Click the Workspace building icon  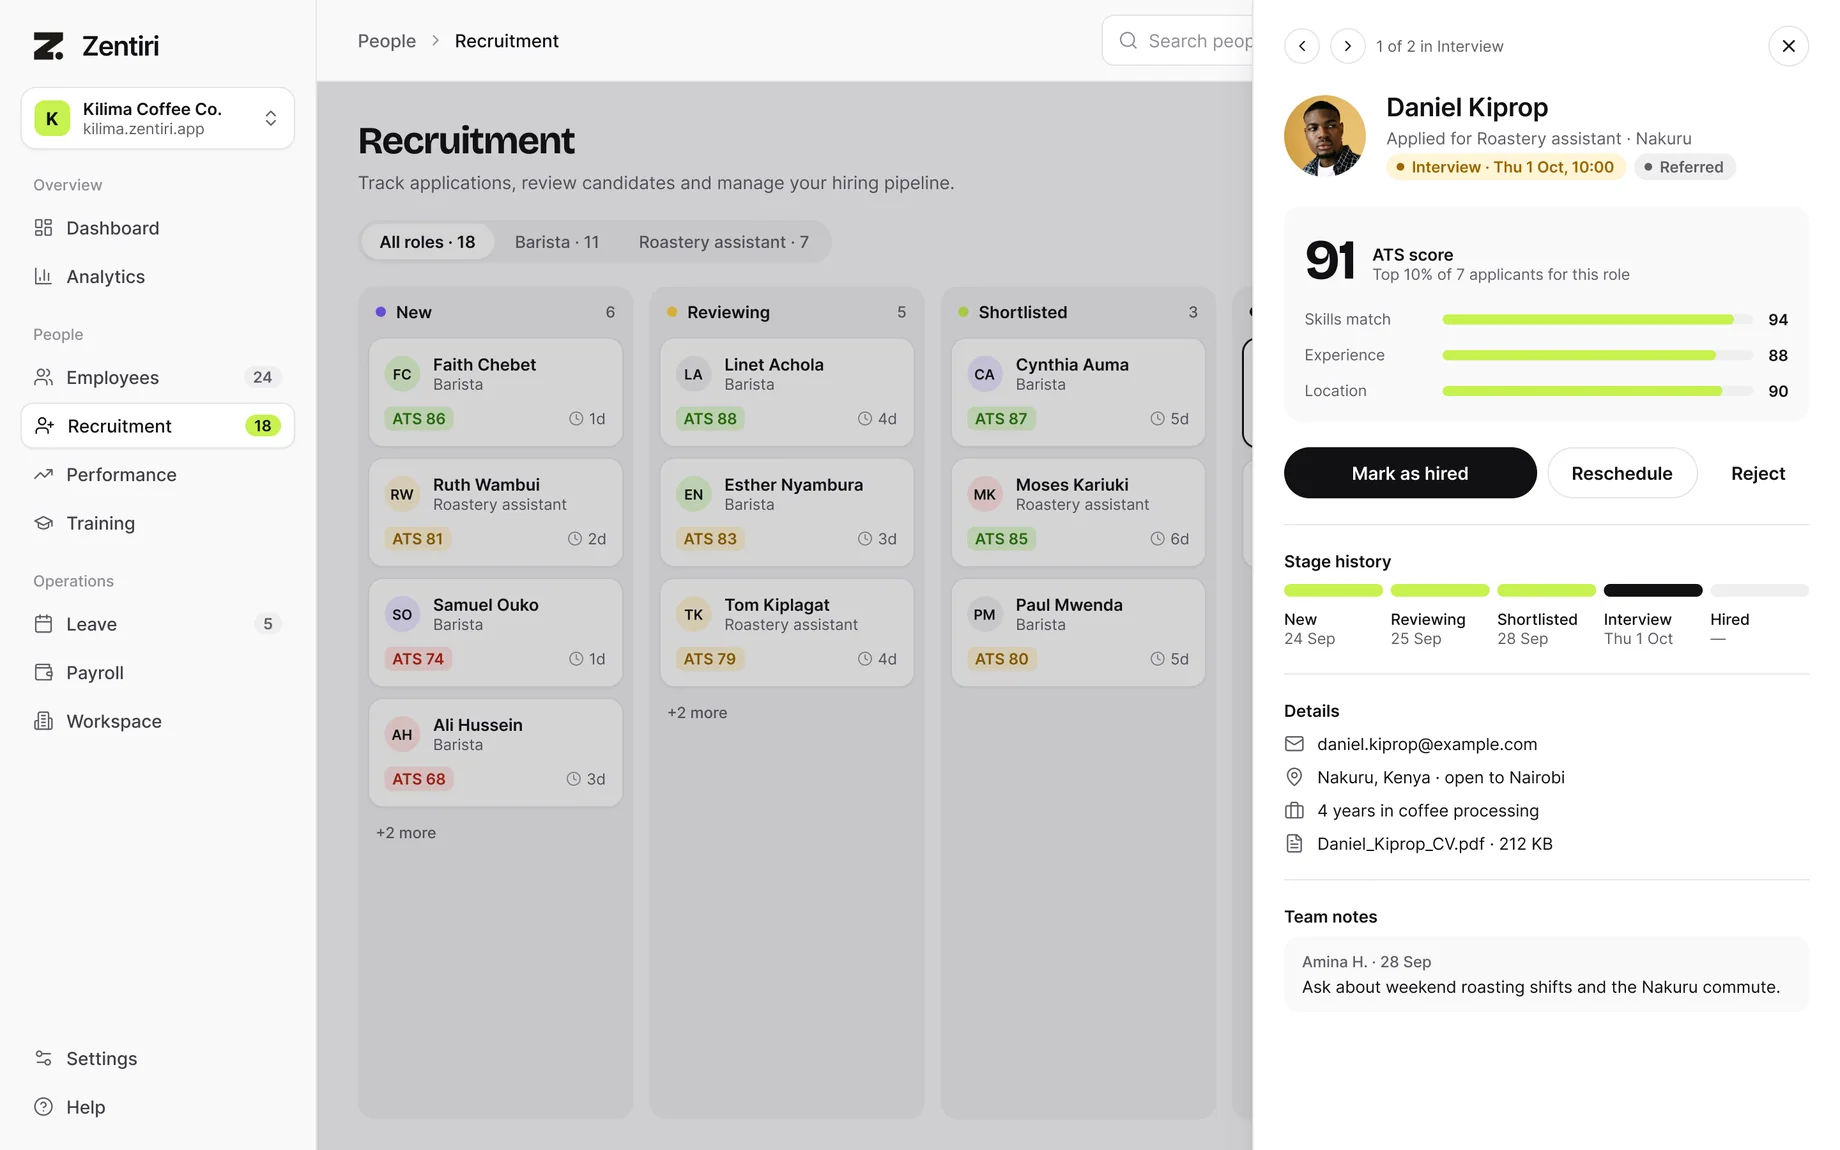pyautogui.click(x=43, y=721)
